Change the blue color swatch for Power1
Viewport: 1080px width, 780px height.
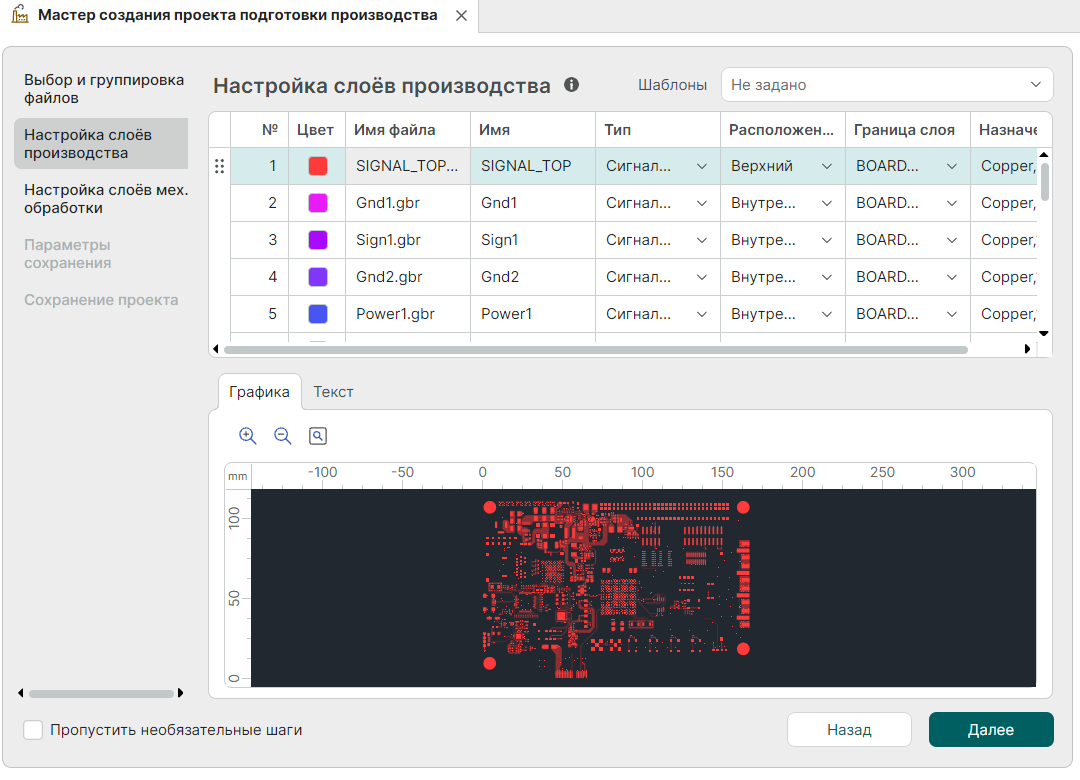(318, 314)
